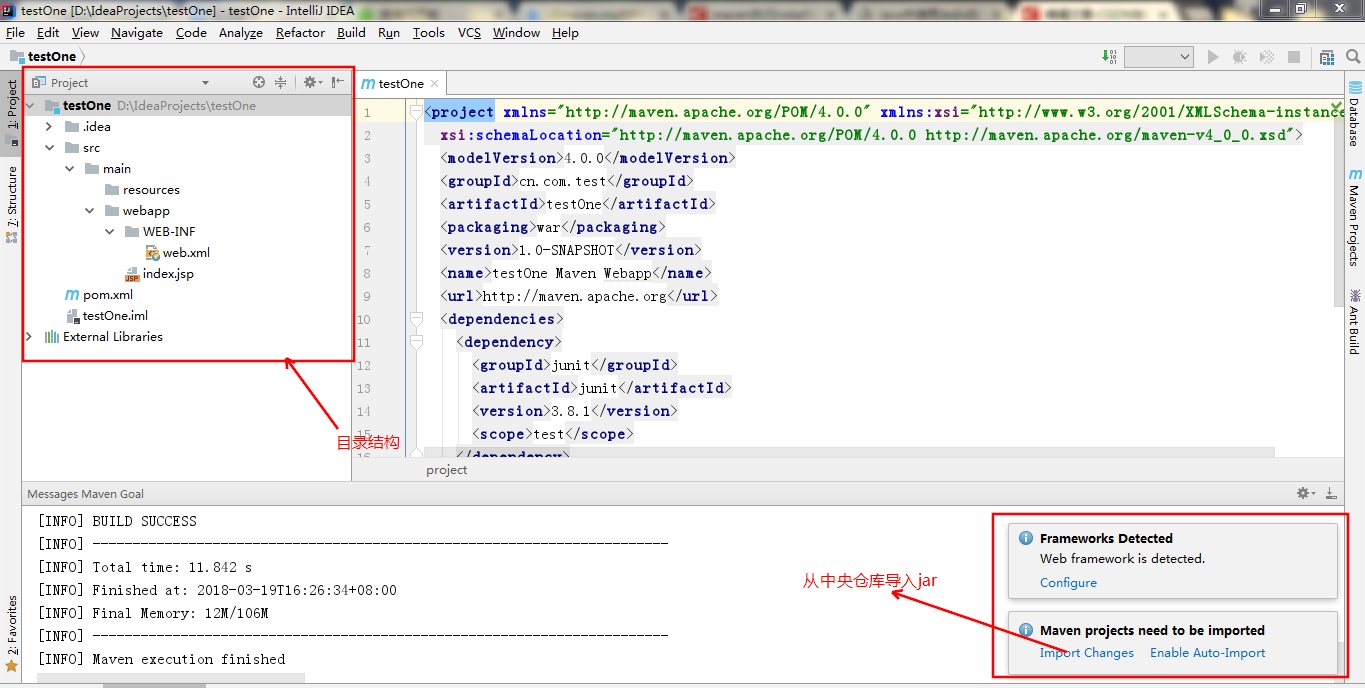Open the Project Structure icon
This screenshot has height=688, width=1365.
(x=1327, y=57)
